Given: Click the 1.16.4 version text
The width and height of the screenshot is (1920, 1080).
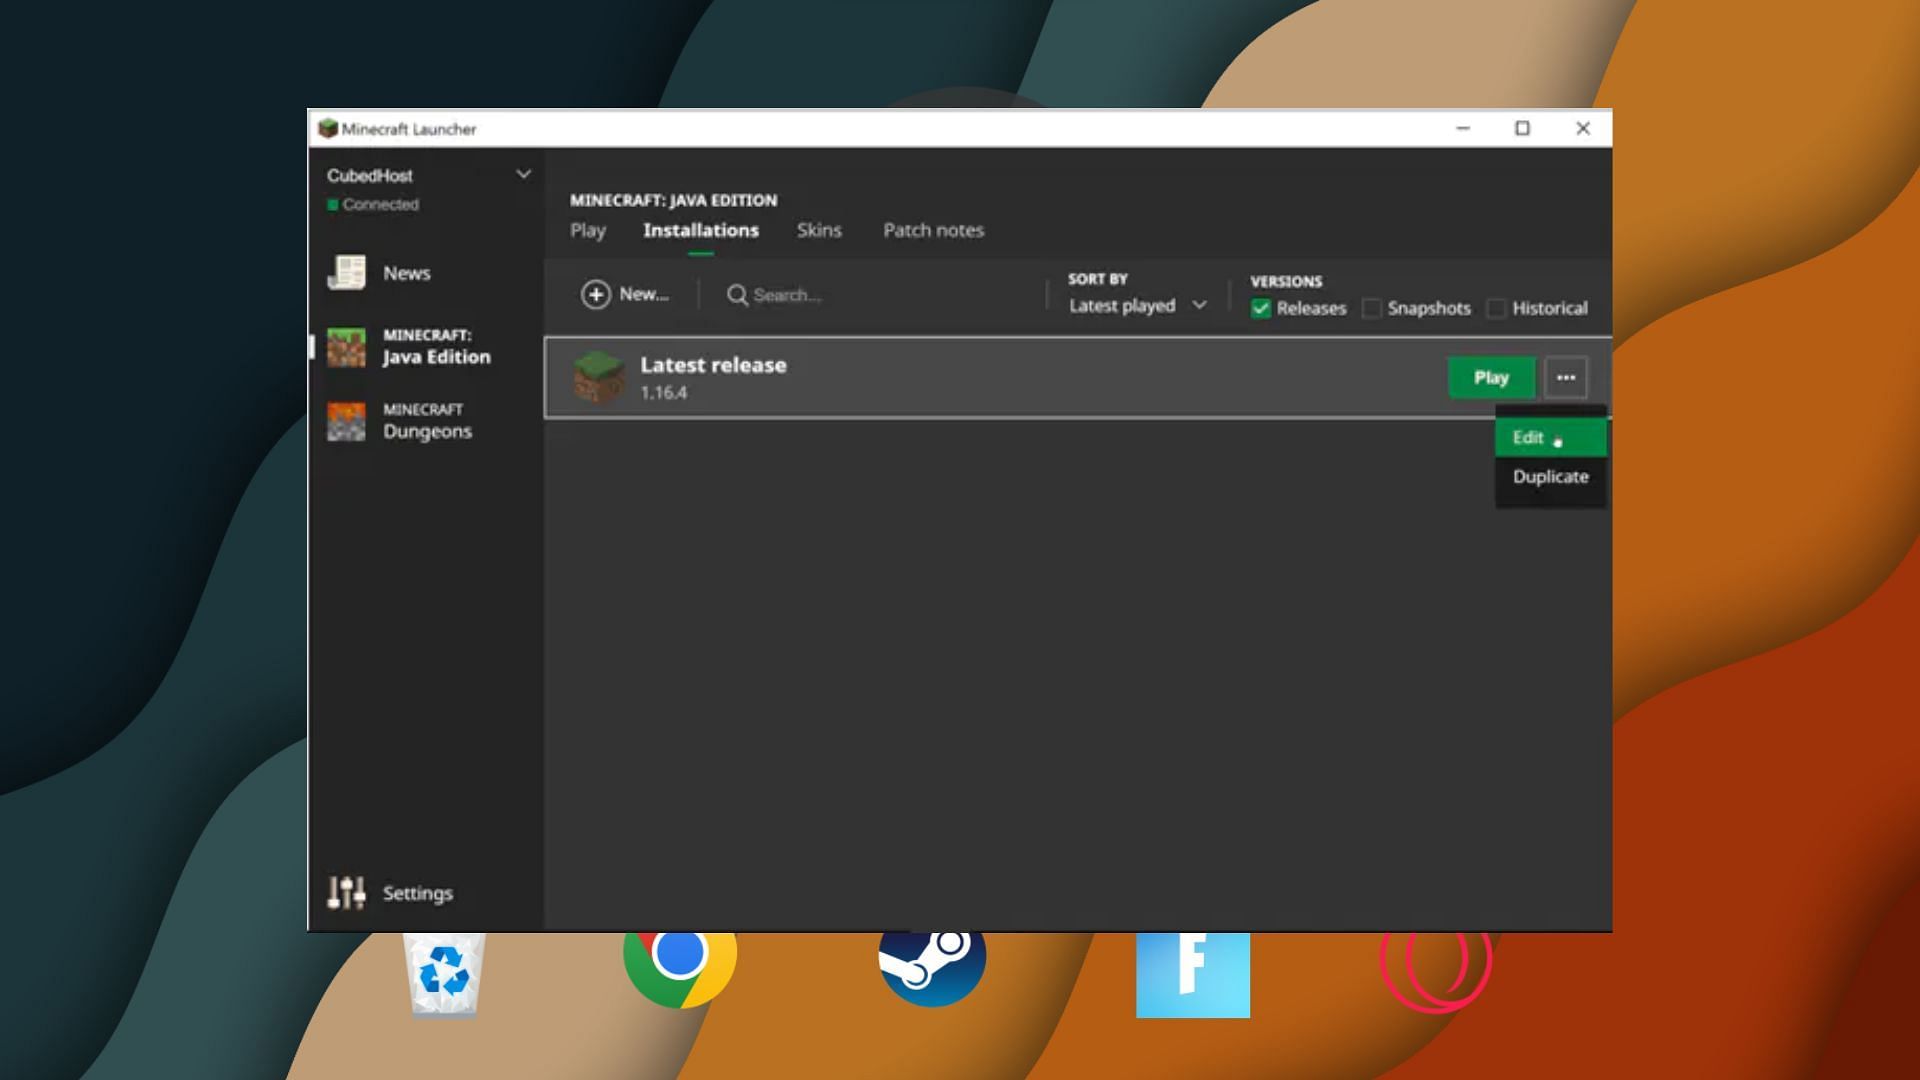Looking at the screenshot, I should [664, 393].
